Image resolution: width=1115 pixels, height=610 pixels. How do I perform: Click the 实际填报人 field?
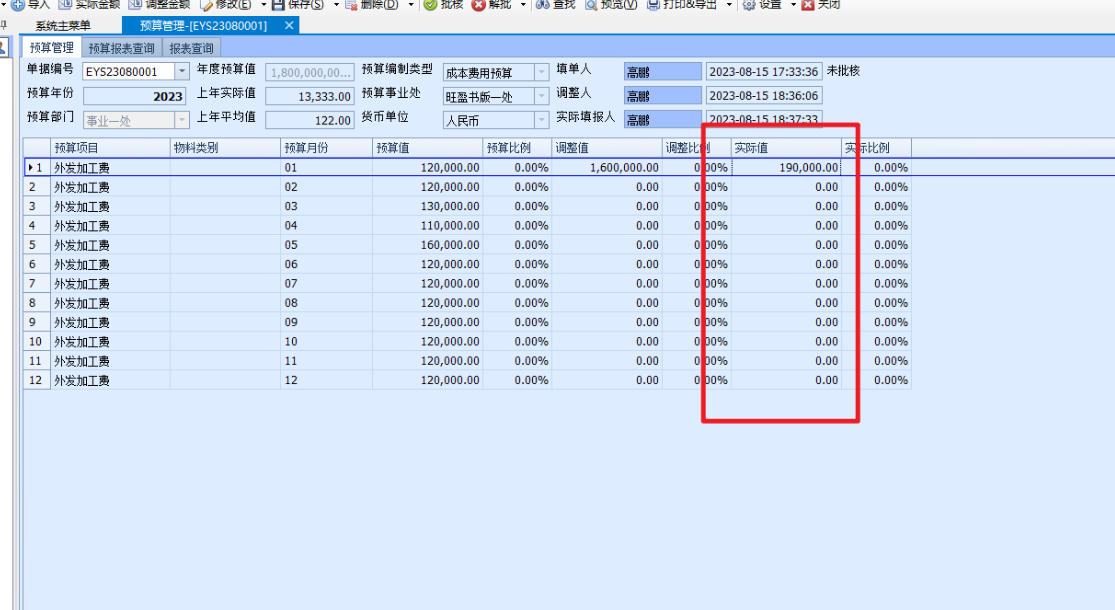[663, 119]
